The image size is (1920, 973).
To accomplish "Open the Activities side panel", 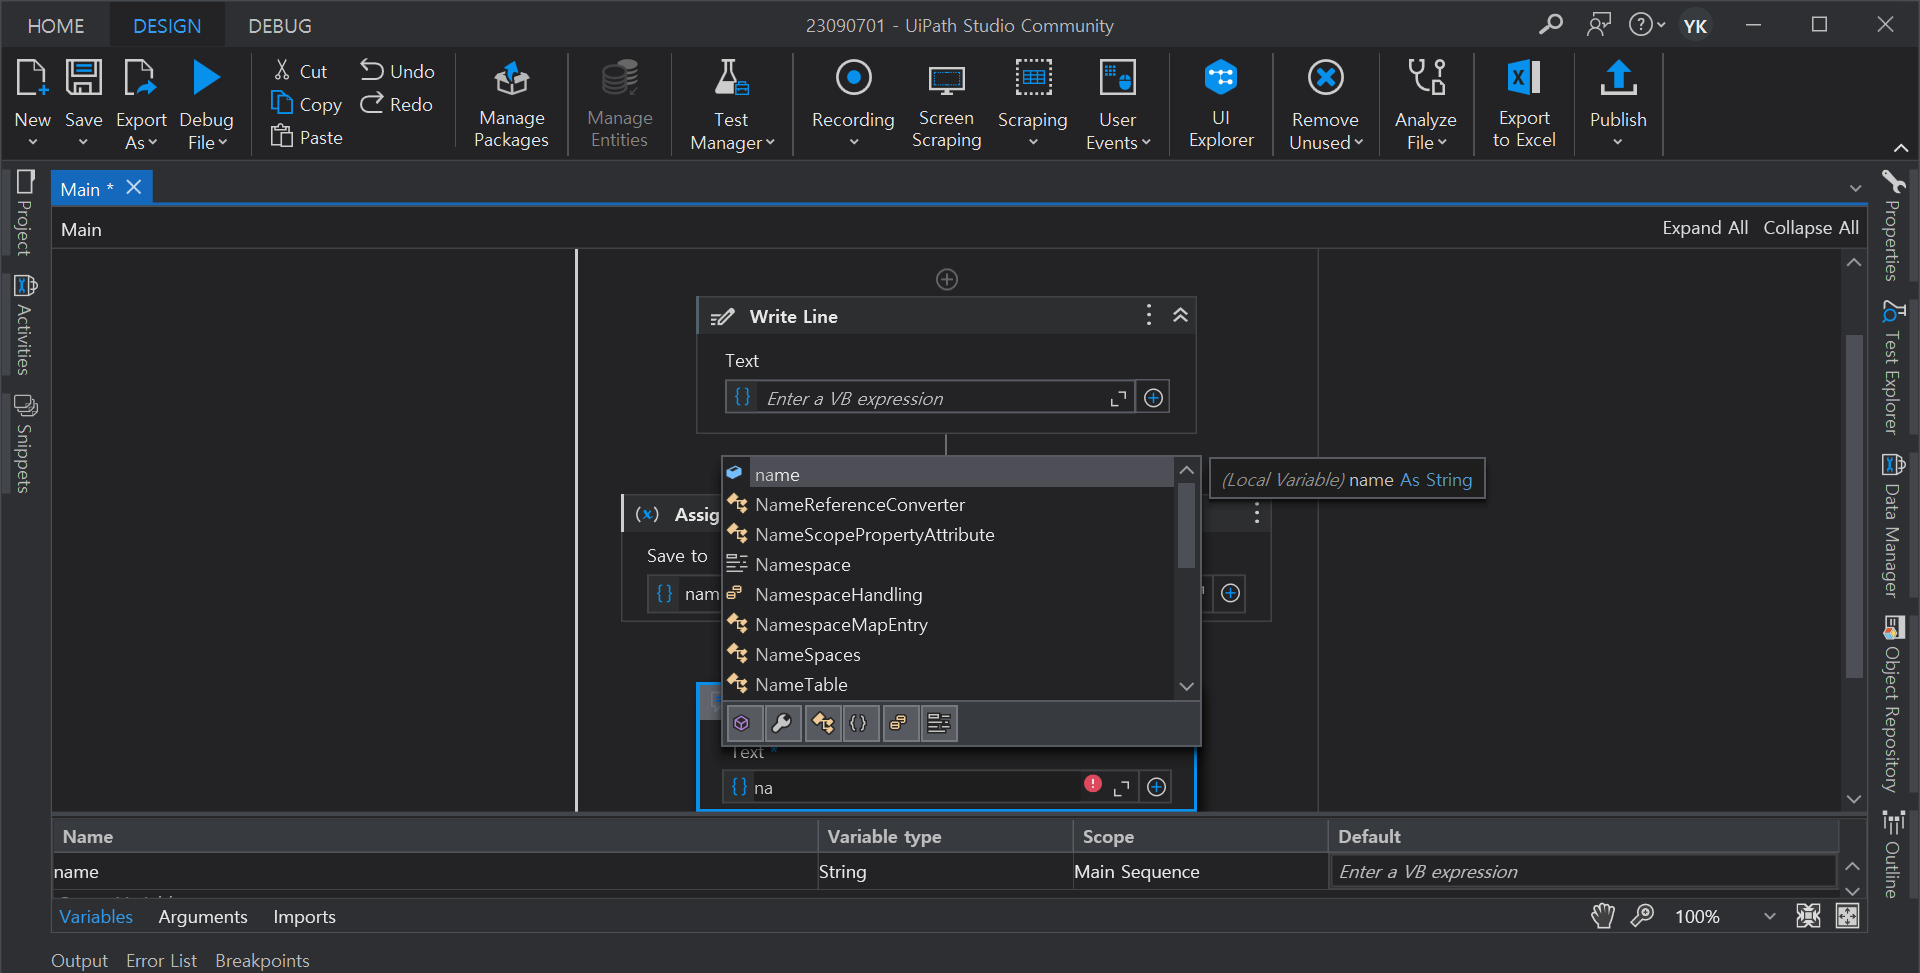I will [24, 325].
